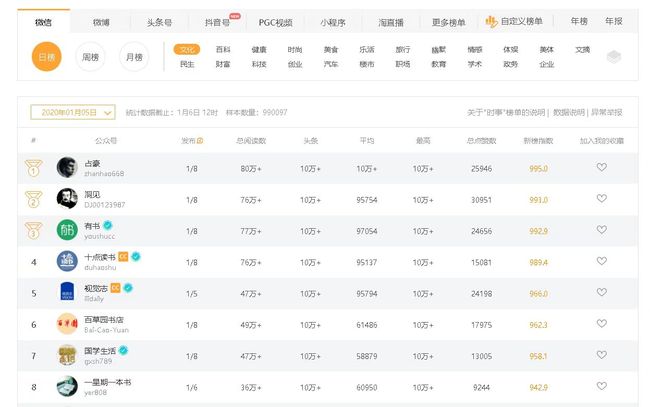Click the orange badge next to 十点读书
The image size is (650, 407).
pos(123,257)
